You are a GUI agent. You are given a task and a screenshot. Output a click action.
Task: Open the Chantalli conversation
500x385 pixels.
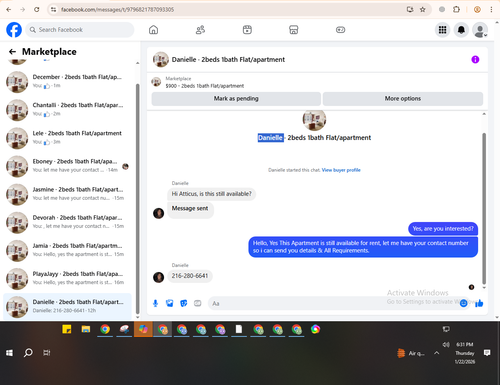tap(67, 110)
